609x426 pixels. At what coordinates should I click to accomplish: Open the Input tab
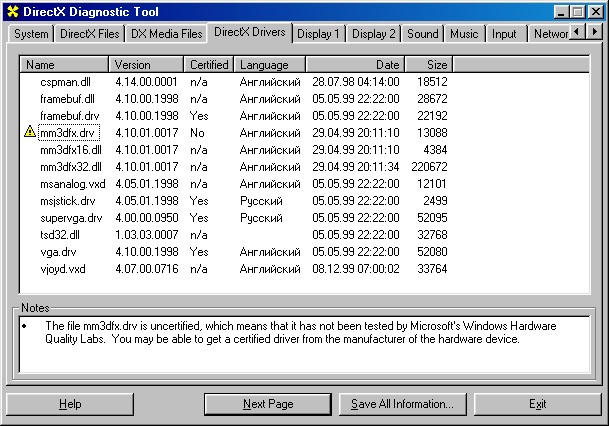tap(504, 34)
